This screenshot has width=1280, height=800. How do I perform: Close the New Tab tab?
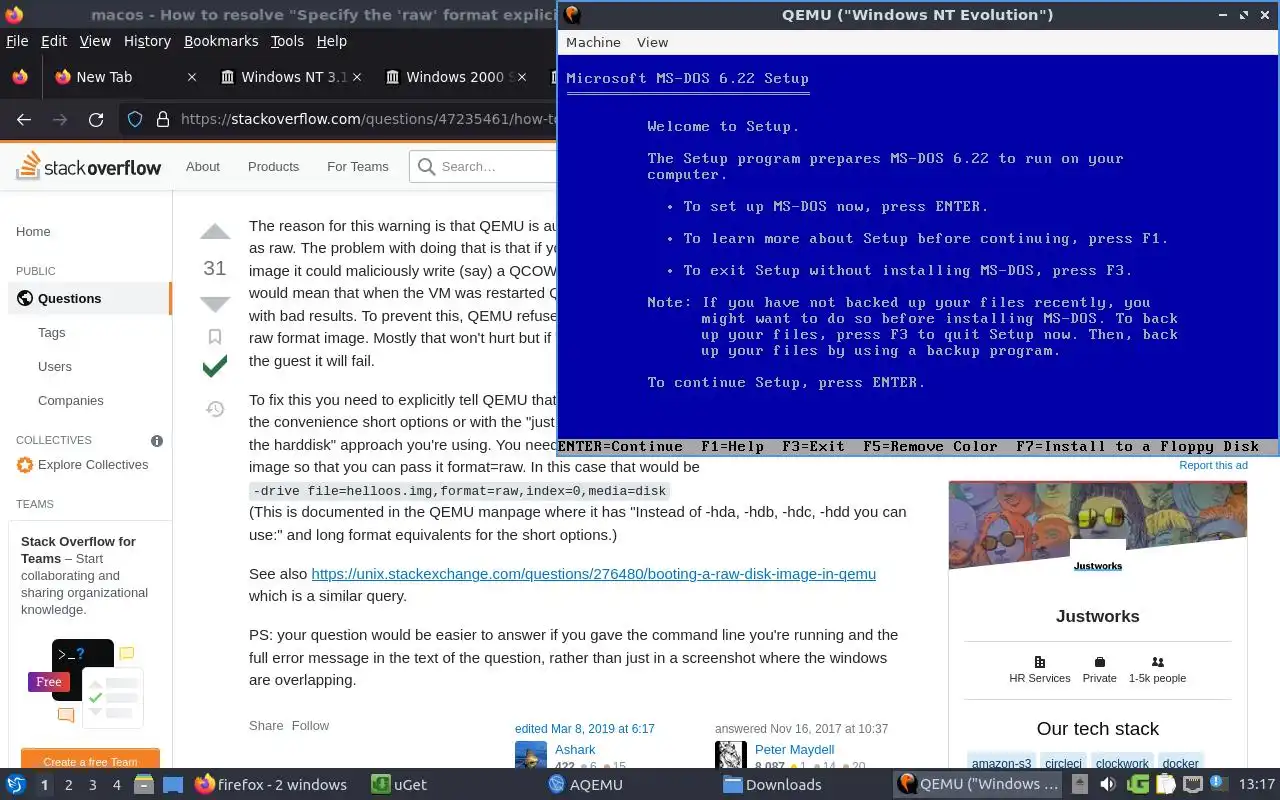click(x=192, y=77)
